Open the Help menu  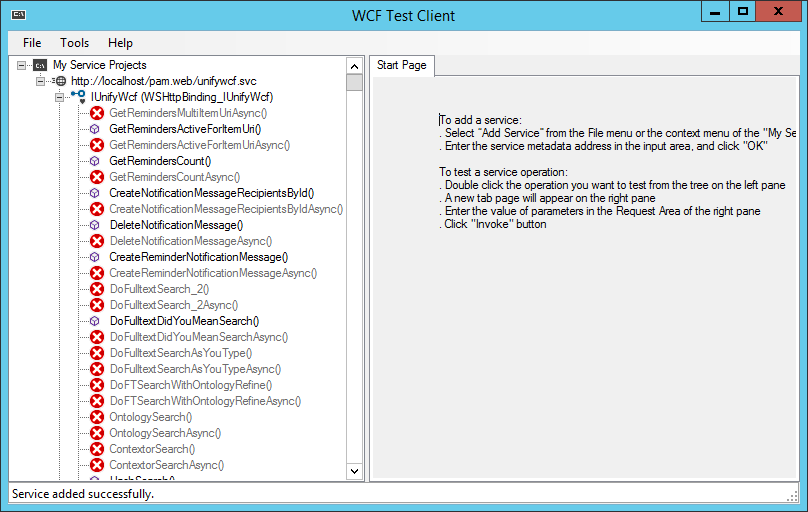[x=120, y=43]
